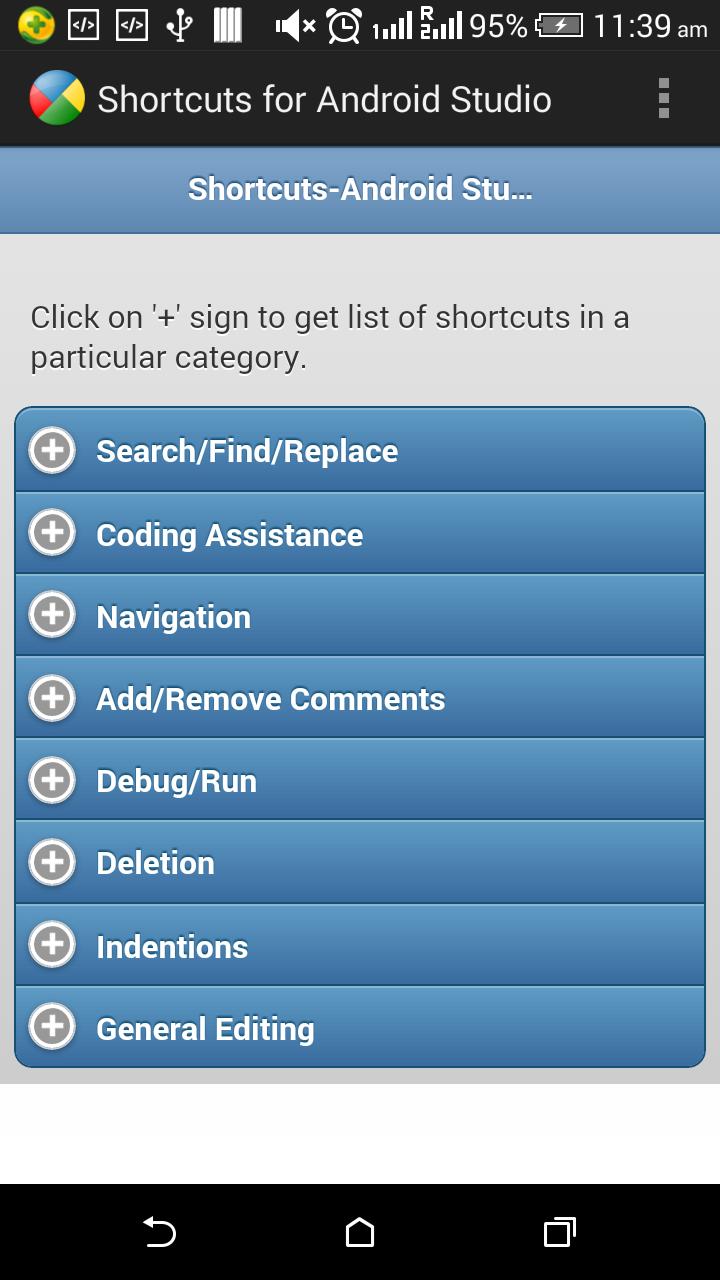The height and width of the screenshot is (1280, 720).
Task: Expand the General Editing section
Action: (x=205, y=1028)
